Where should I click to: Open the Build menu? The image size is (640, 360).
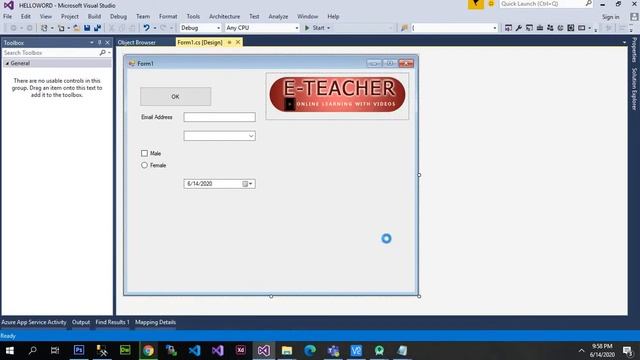[94, 16]
